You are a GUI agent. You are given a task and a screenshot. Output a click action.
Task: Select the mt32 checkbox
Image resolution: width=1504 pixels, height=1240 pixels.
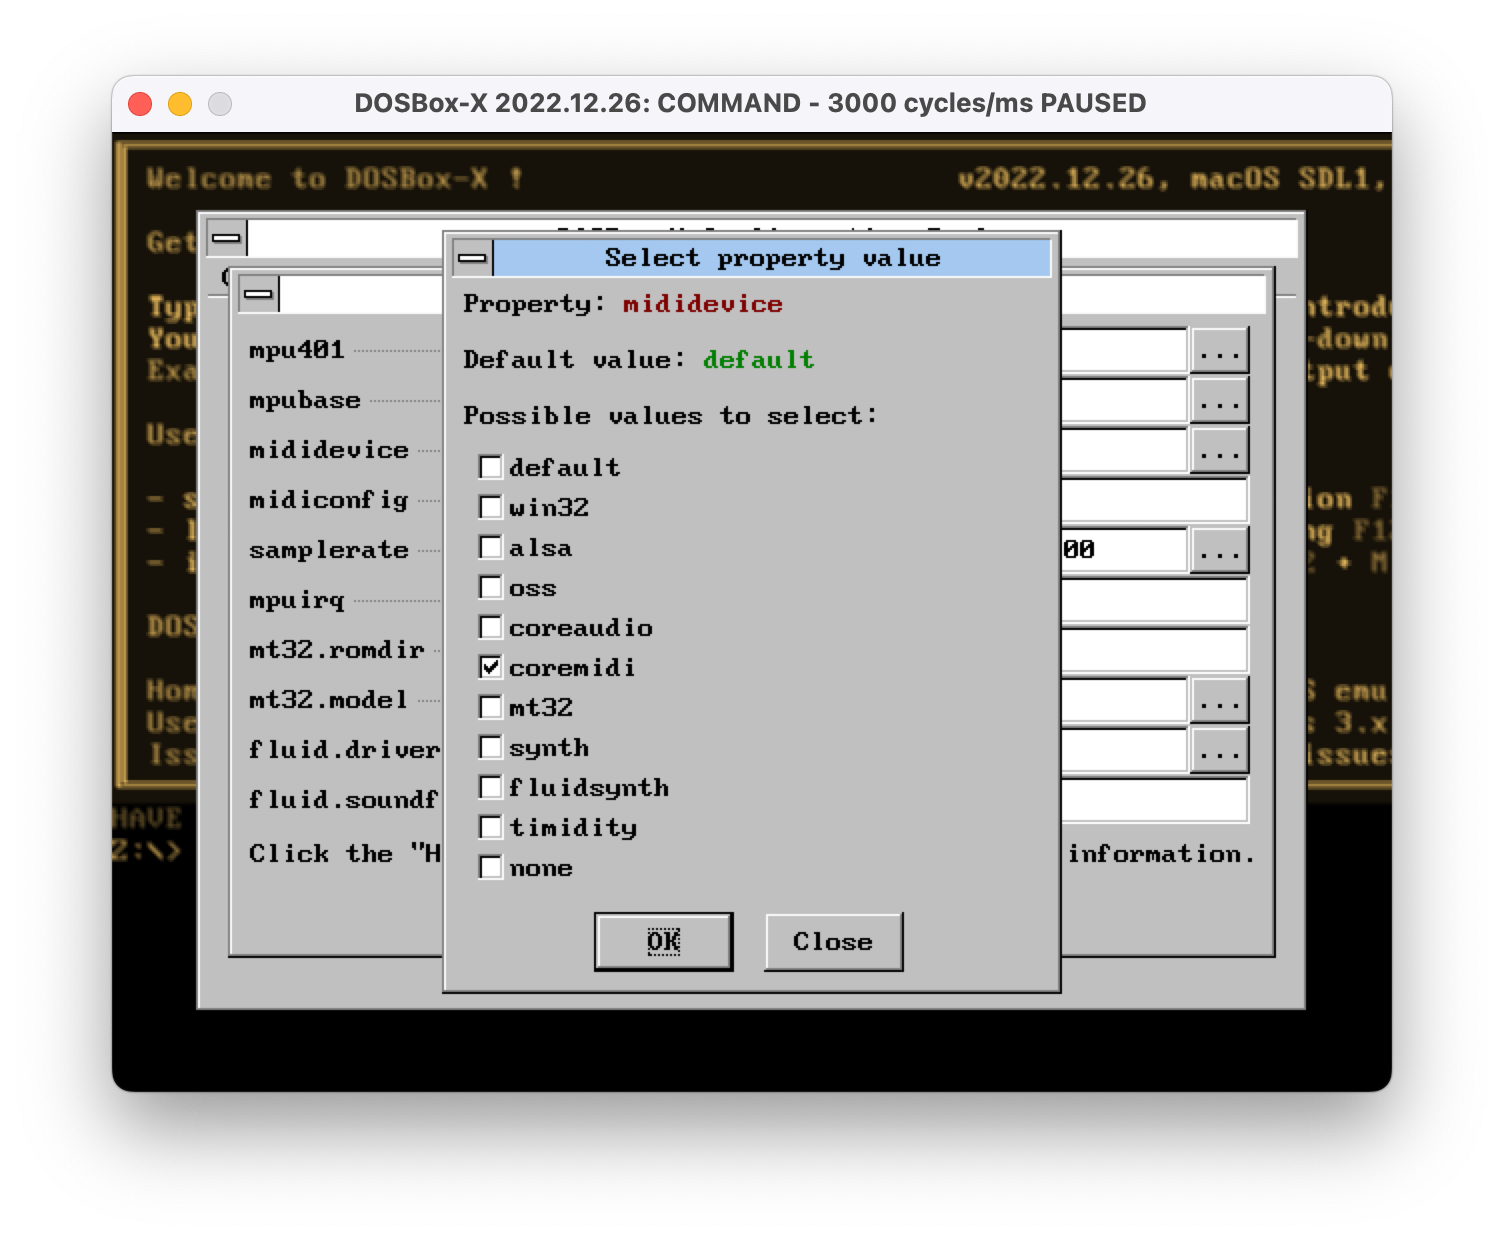(x=490, y=707)
